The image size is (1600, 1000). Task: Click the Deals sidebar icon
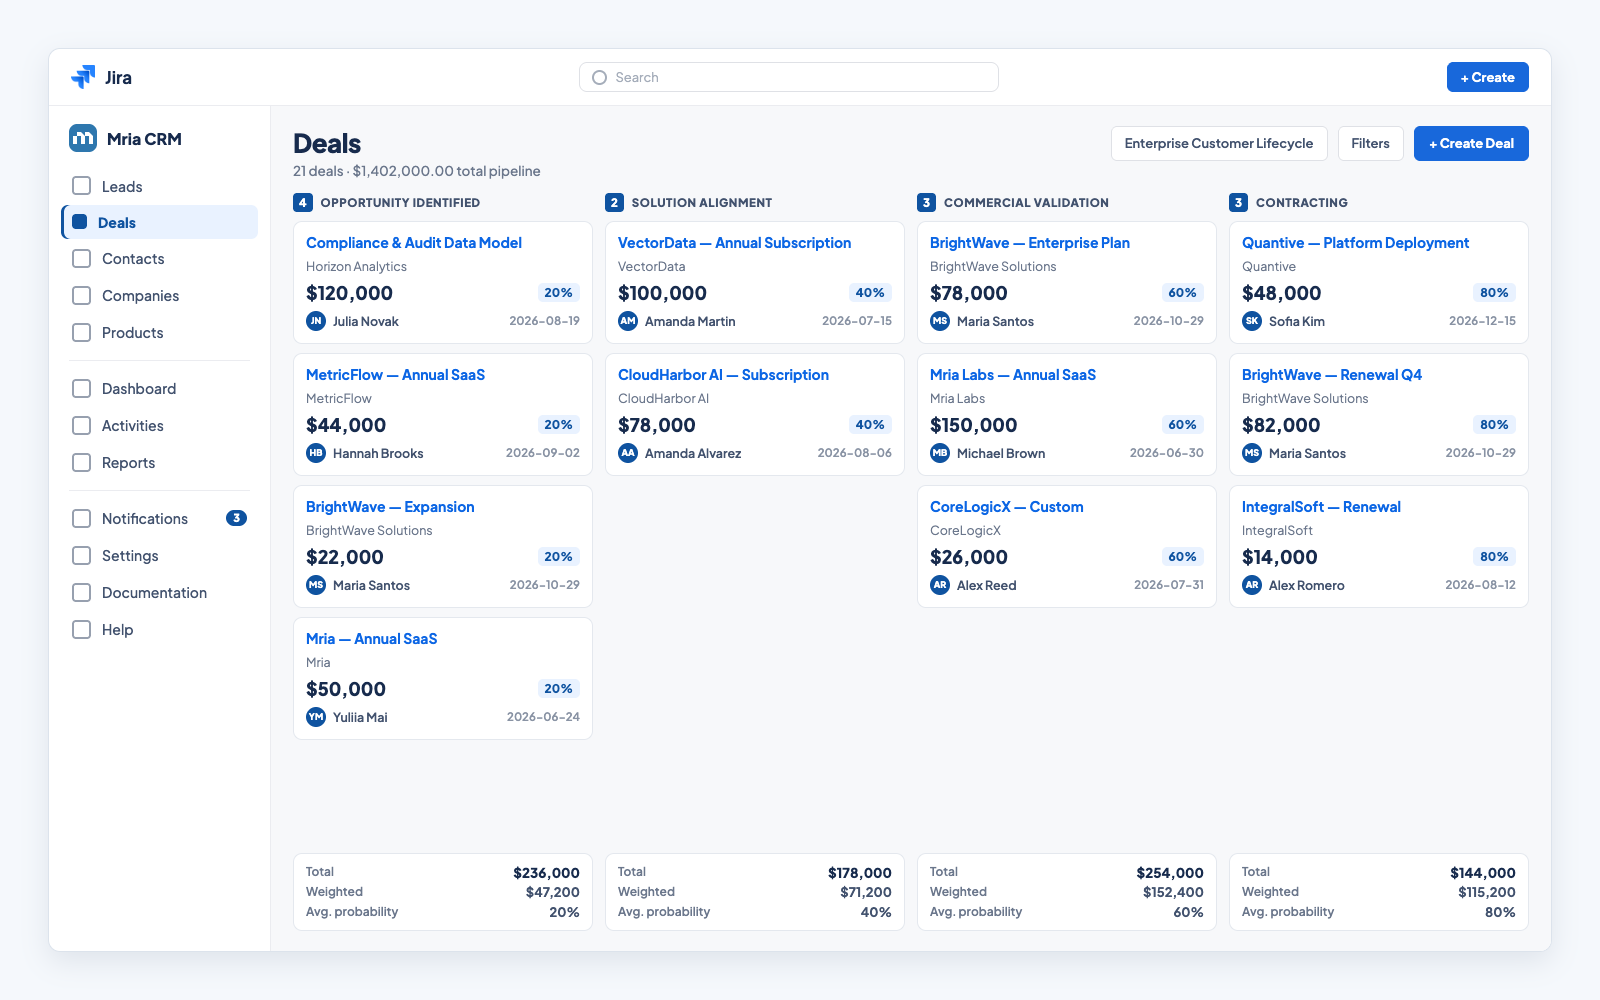[80, 222]
